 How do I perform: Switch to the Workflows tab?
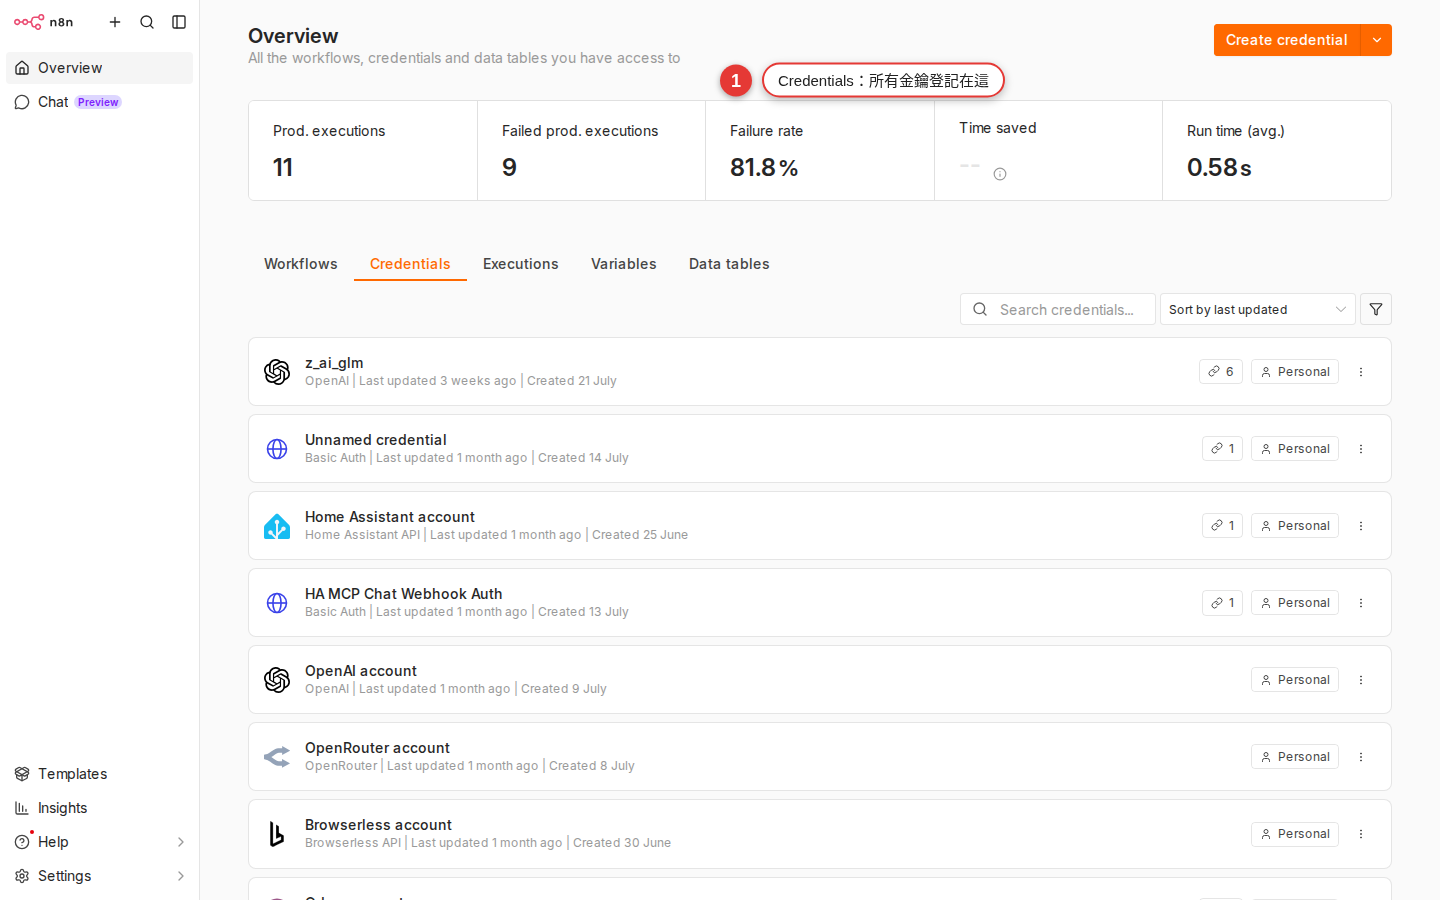[x=301, y=264]
